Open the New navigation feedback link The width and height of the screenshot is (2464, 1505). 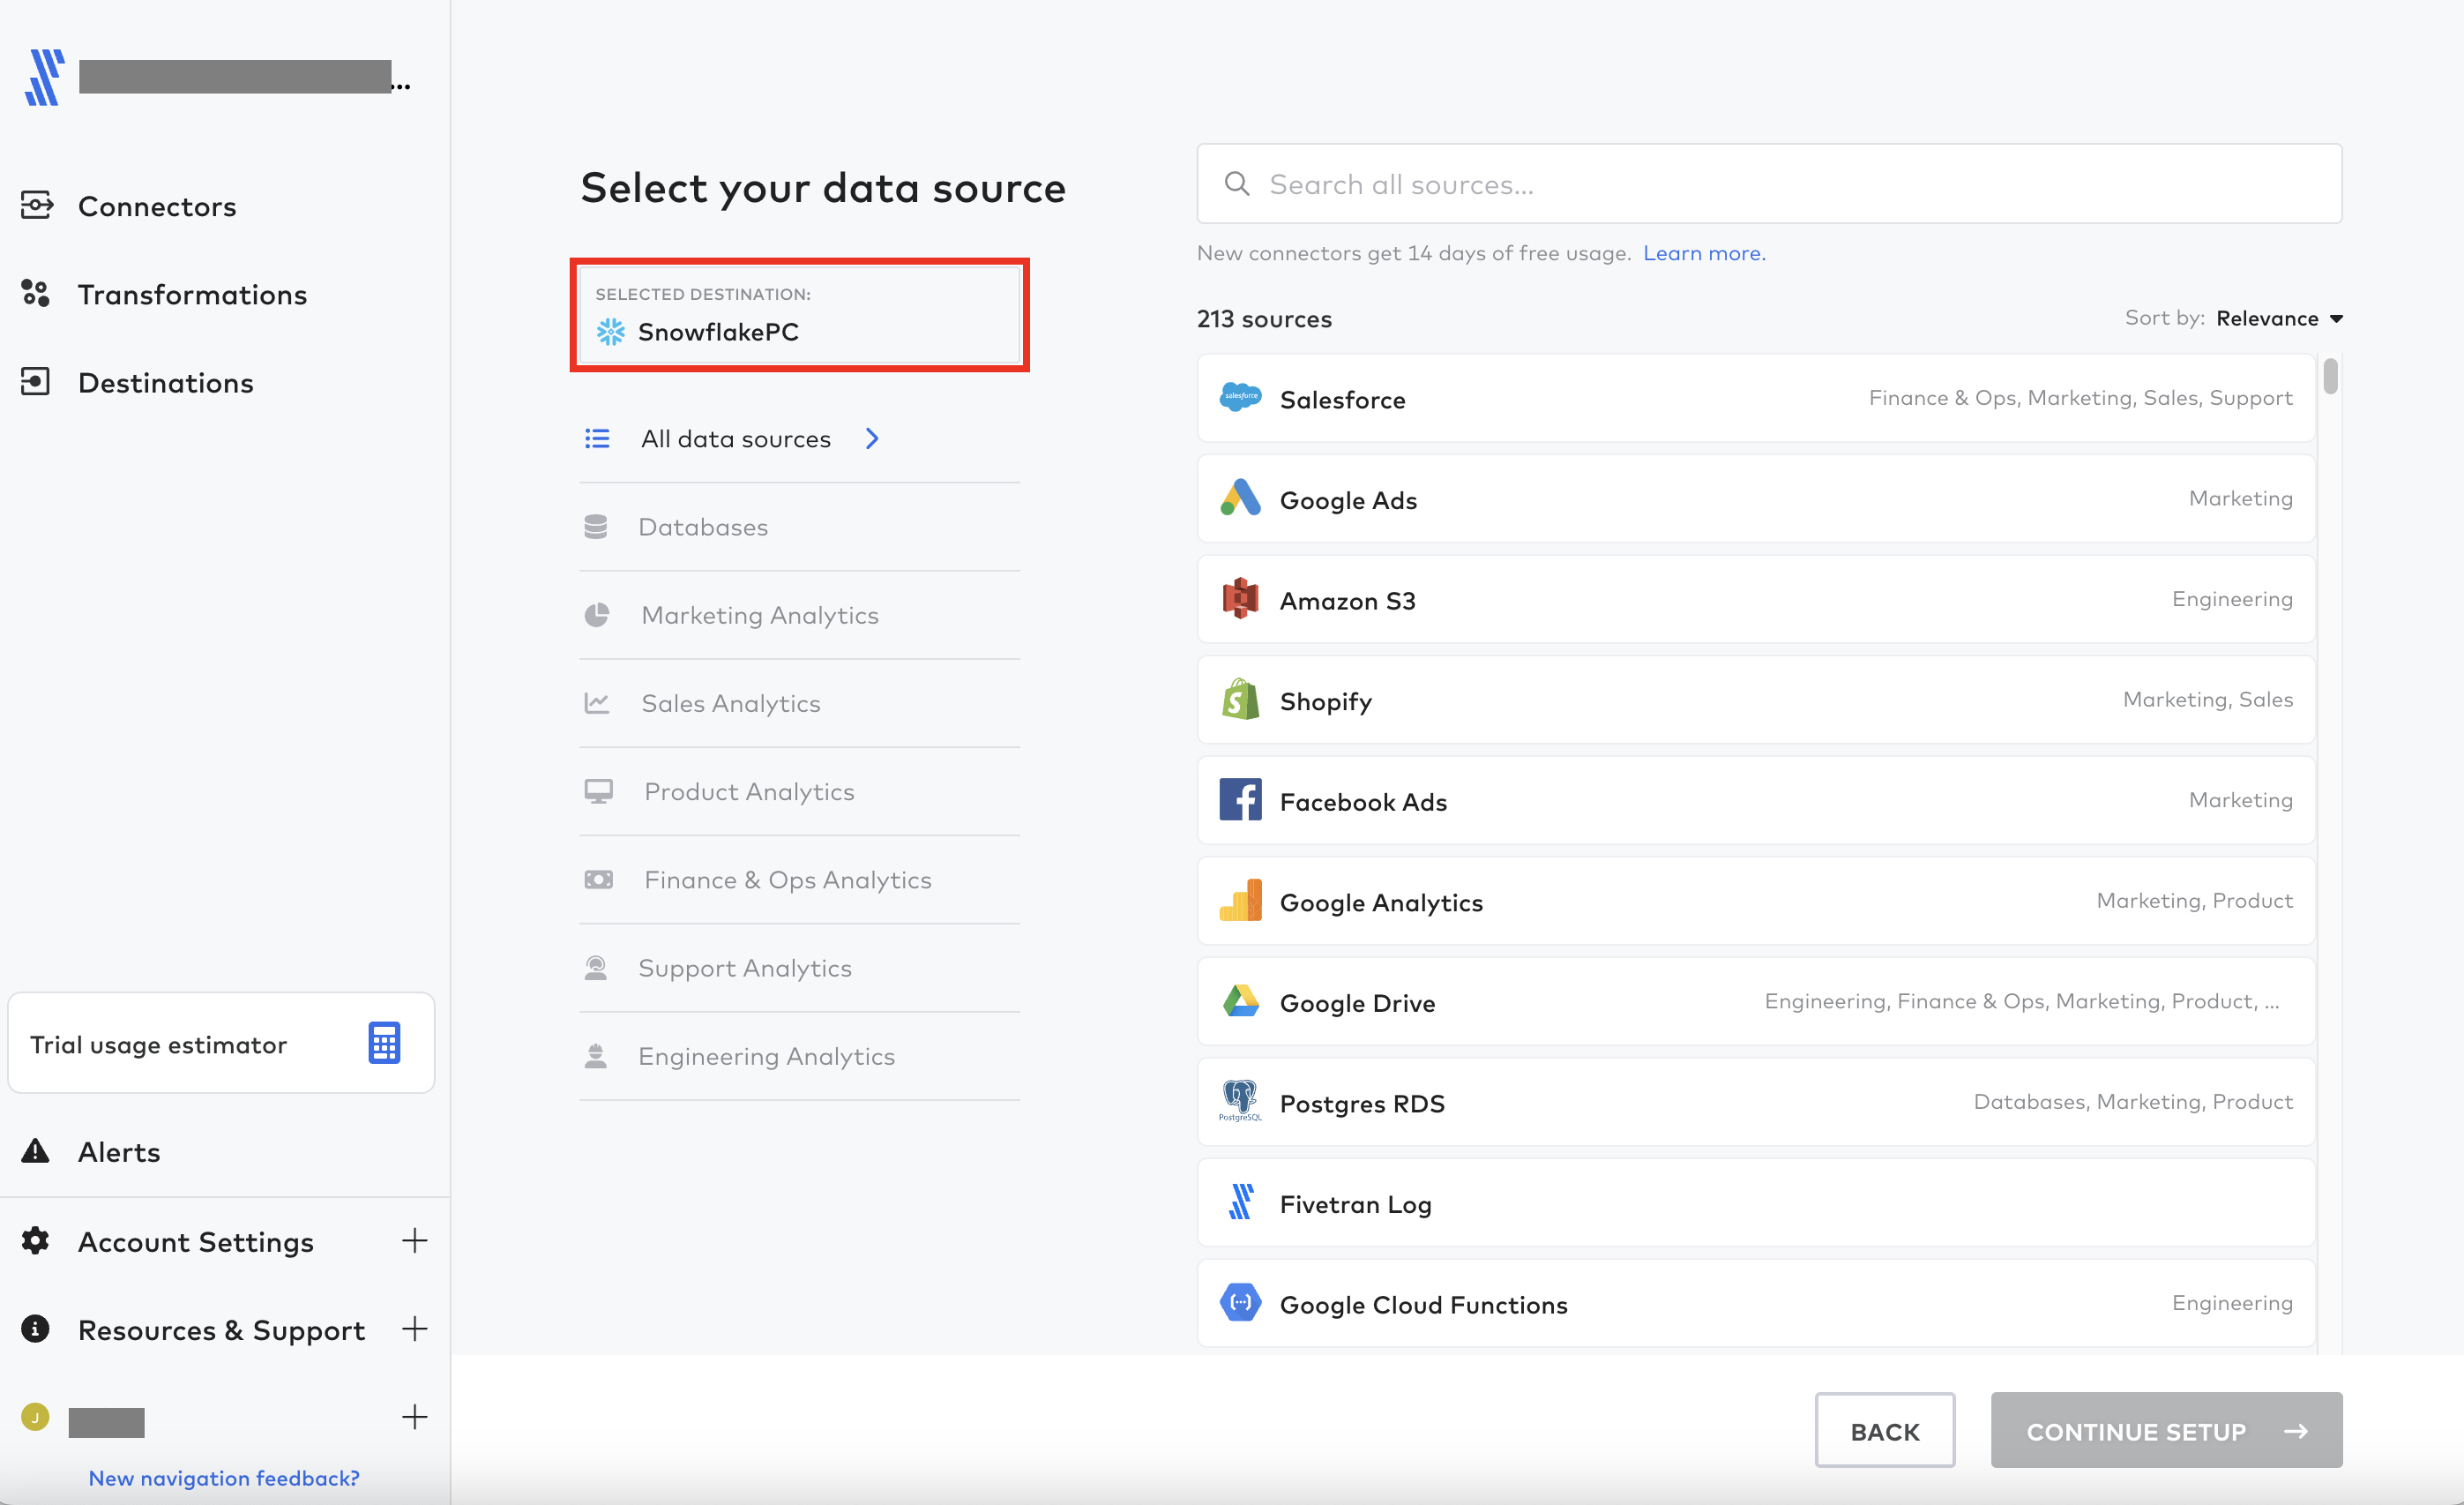point(224,1478)
